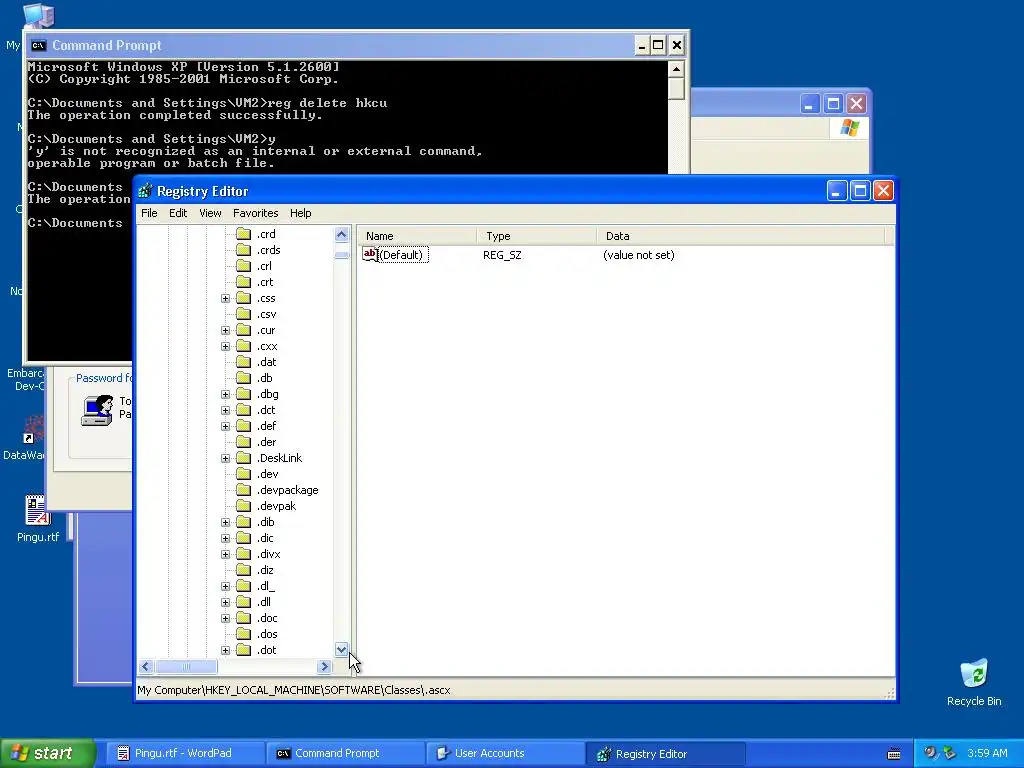Expand the .cxx registry key
This screenshot has height=768, width=1024.
tap(225, 346)
